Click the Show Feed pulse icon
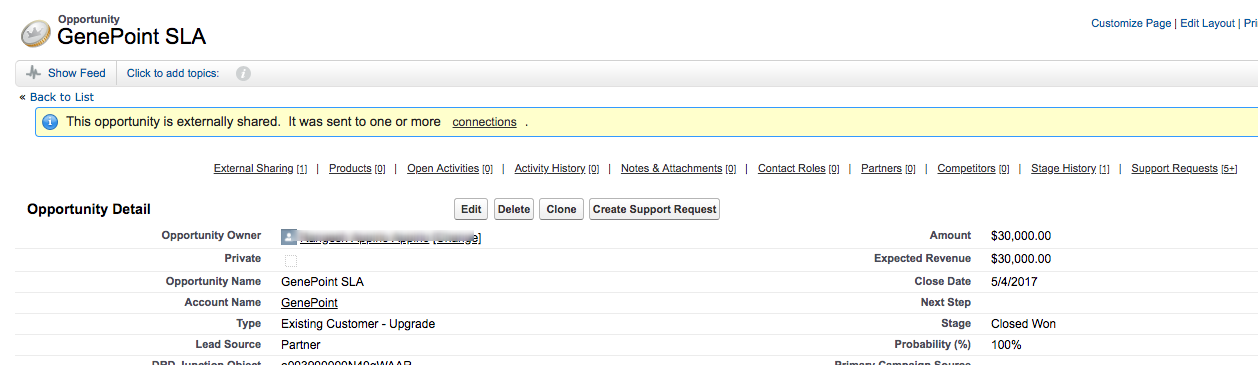The width and height of the screenshot is (1258, 365). 34,73
